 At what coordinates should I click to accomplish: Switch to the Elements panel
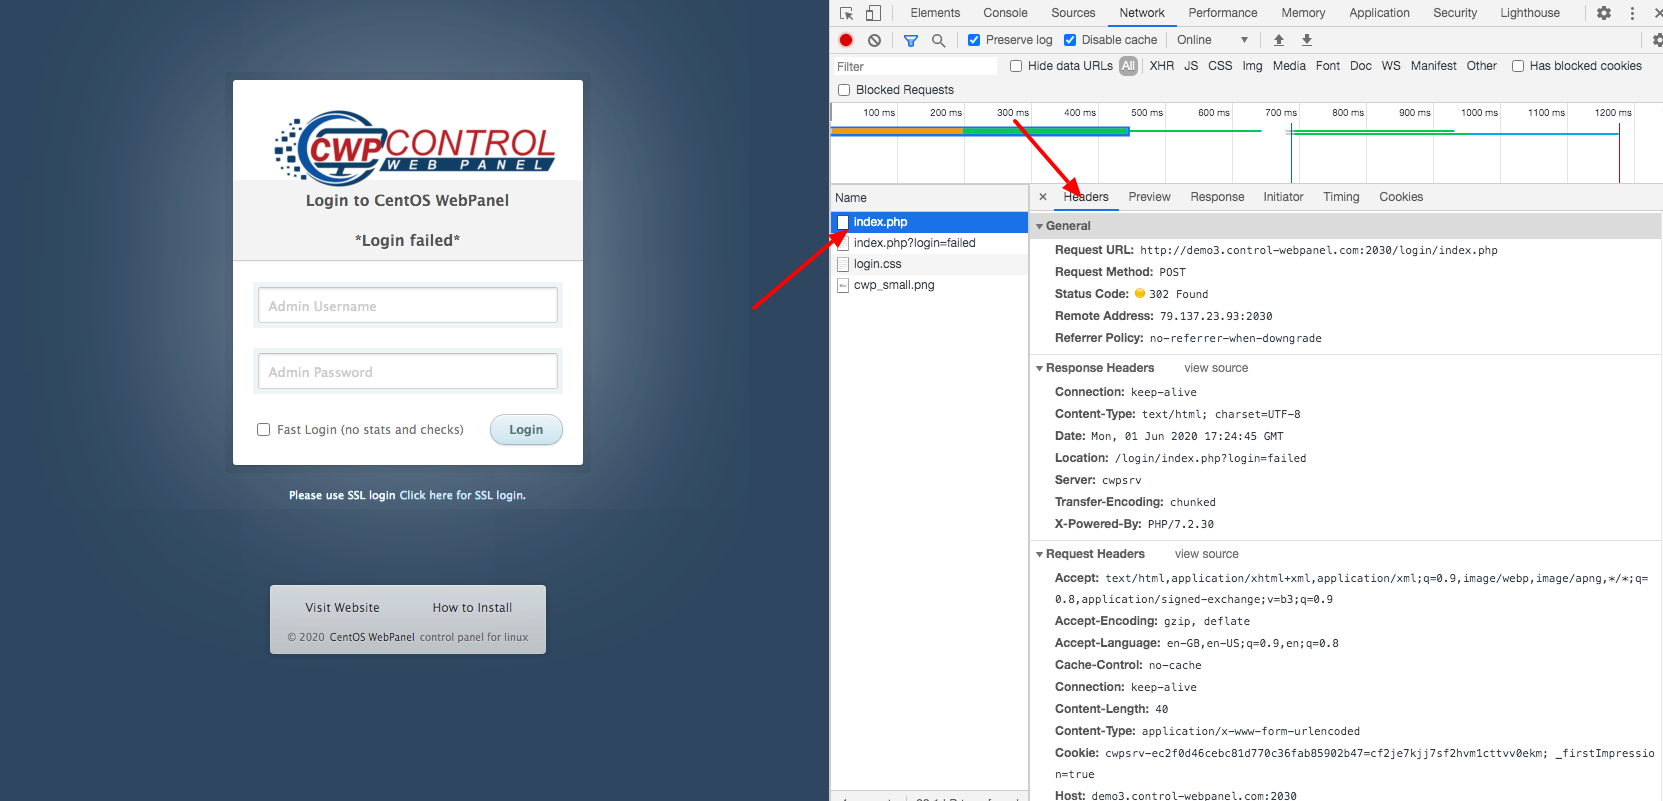point(935,13)
